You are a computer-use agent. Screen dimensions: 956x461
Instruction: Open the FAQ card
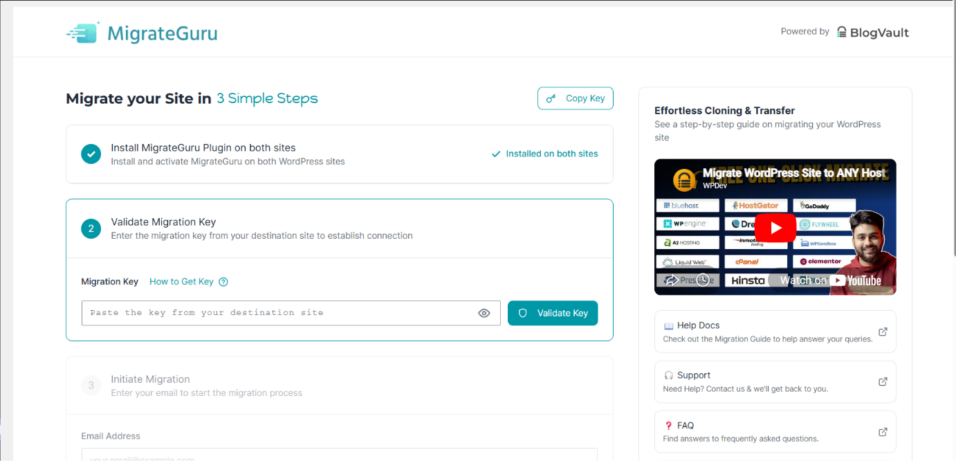[x=775, y=432]
